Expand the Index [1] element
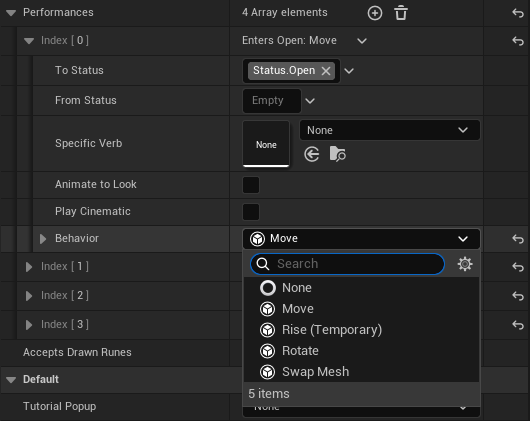Image resolution: width=530 pixels, height=421 pixels. [x=29, y=267]
